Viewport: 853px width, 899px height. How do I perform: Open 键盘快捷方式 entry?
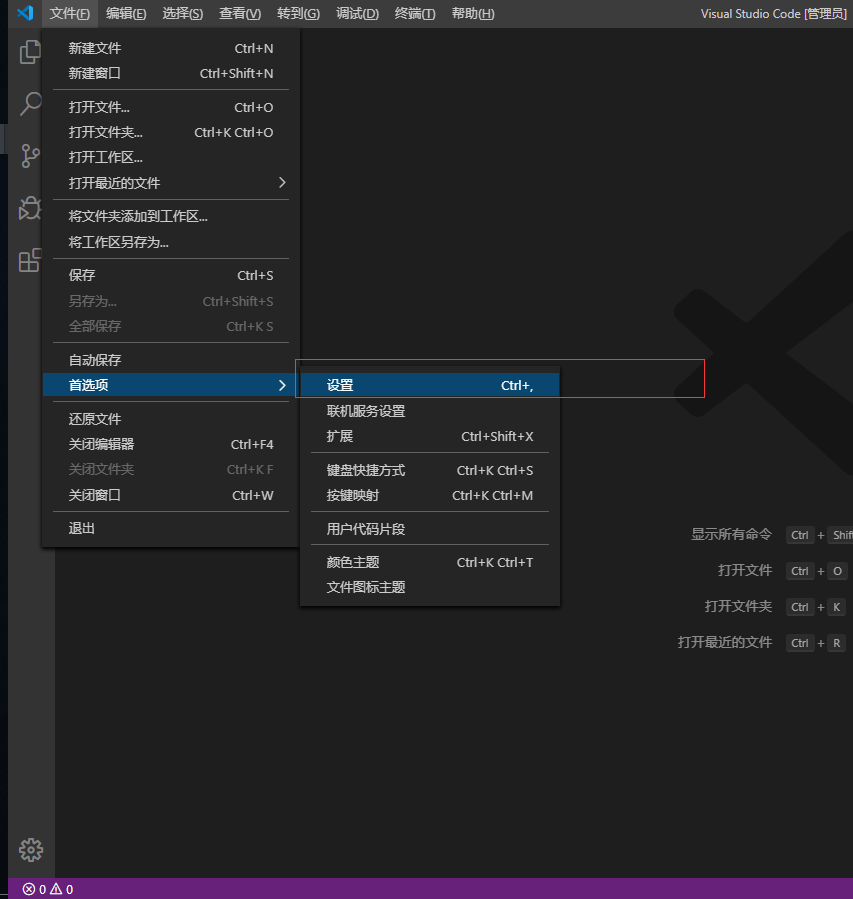point(429,470)
